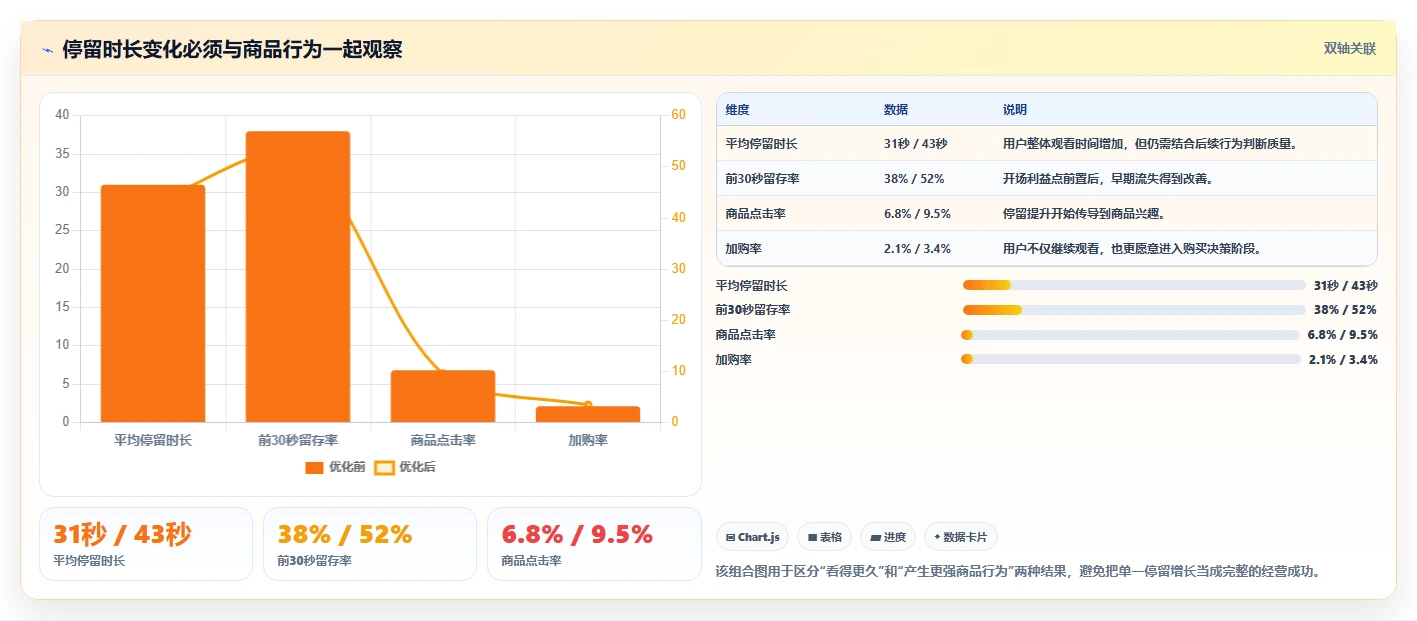1417x621 pixels.
Task: Click the line point above 加购率 bar
Action: [x=588, y=405]
